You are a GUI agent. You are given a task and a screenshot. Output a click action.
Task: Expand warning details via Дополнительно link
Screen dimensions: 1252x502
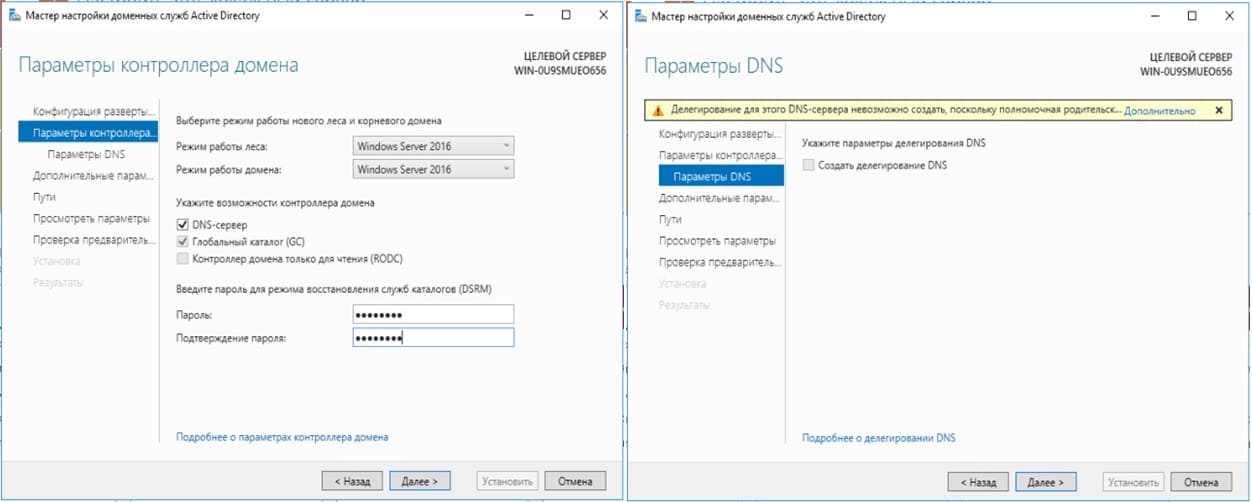click(1159, 111)
